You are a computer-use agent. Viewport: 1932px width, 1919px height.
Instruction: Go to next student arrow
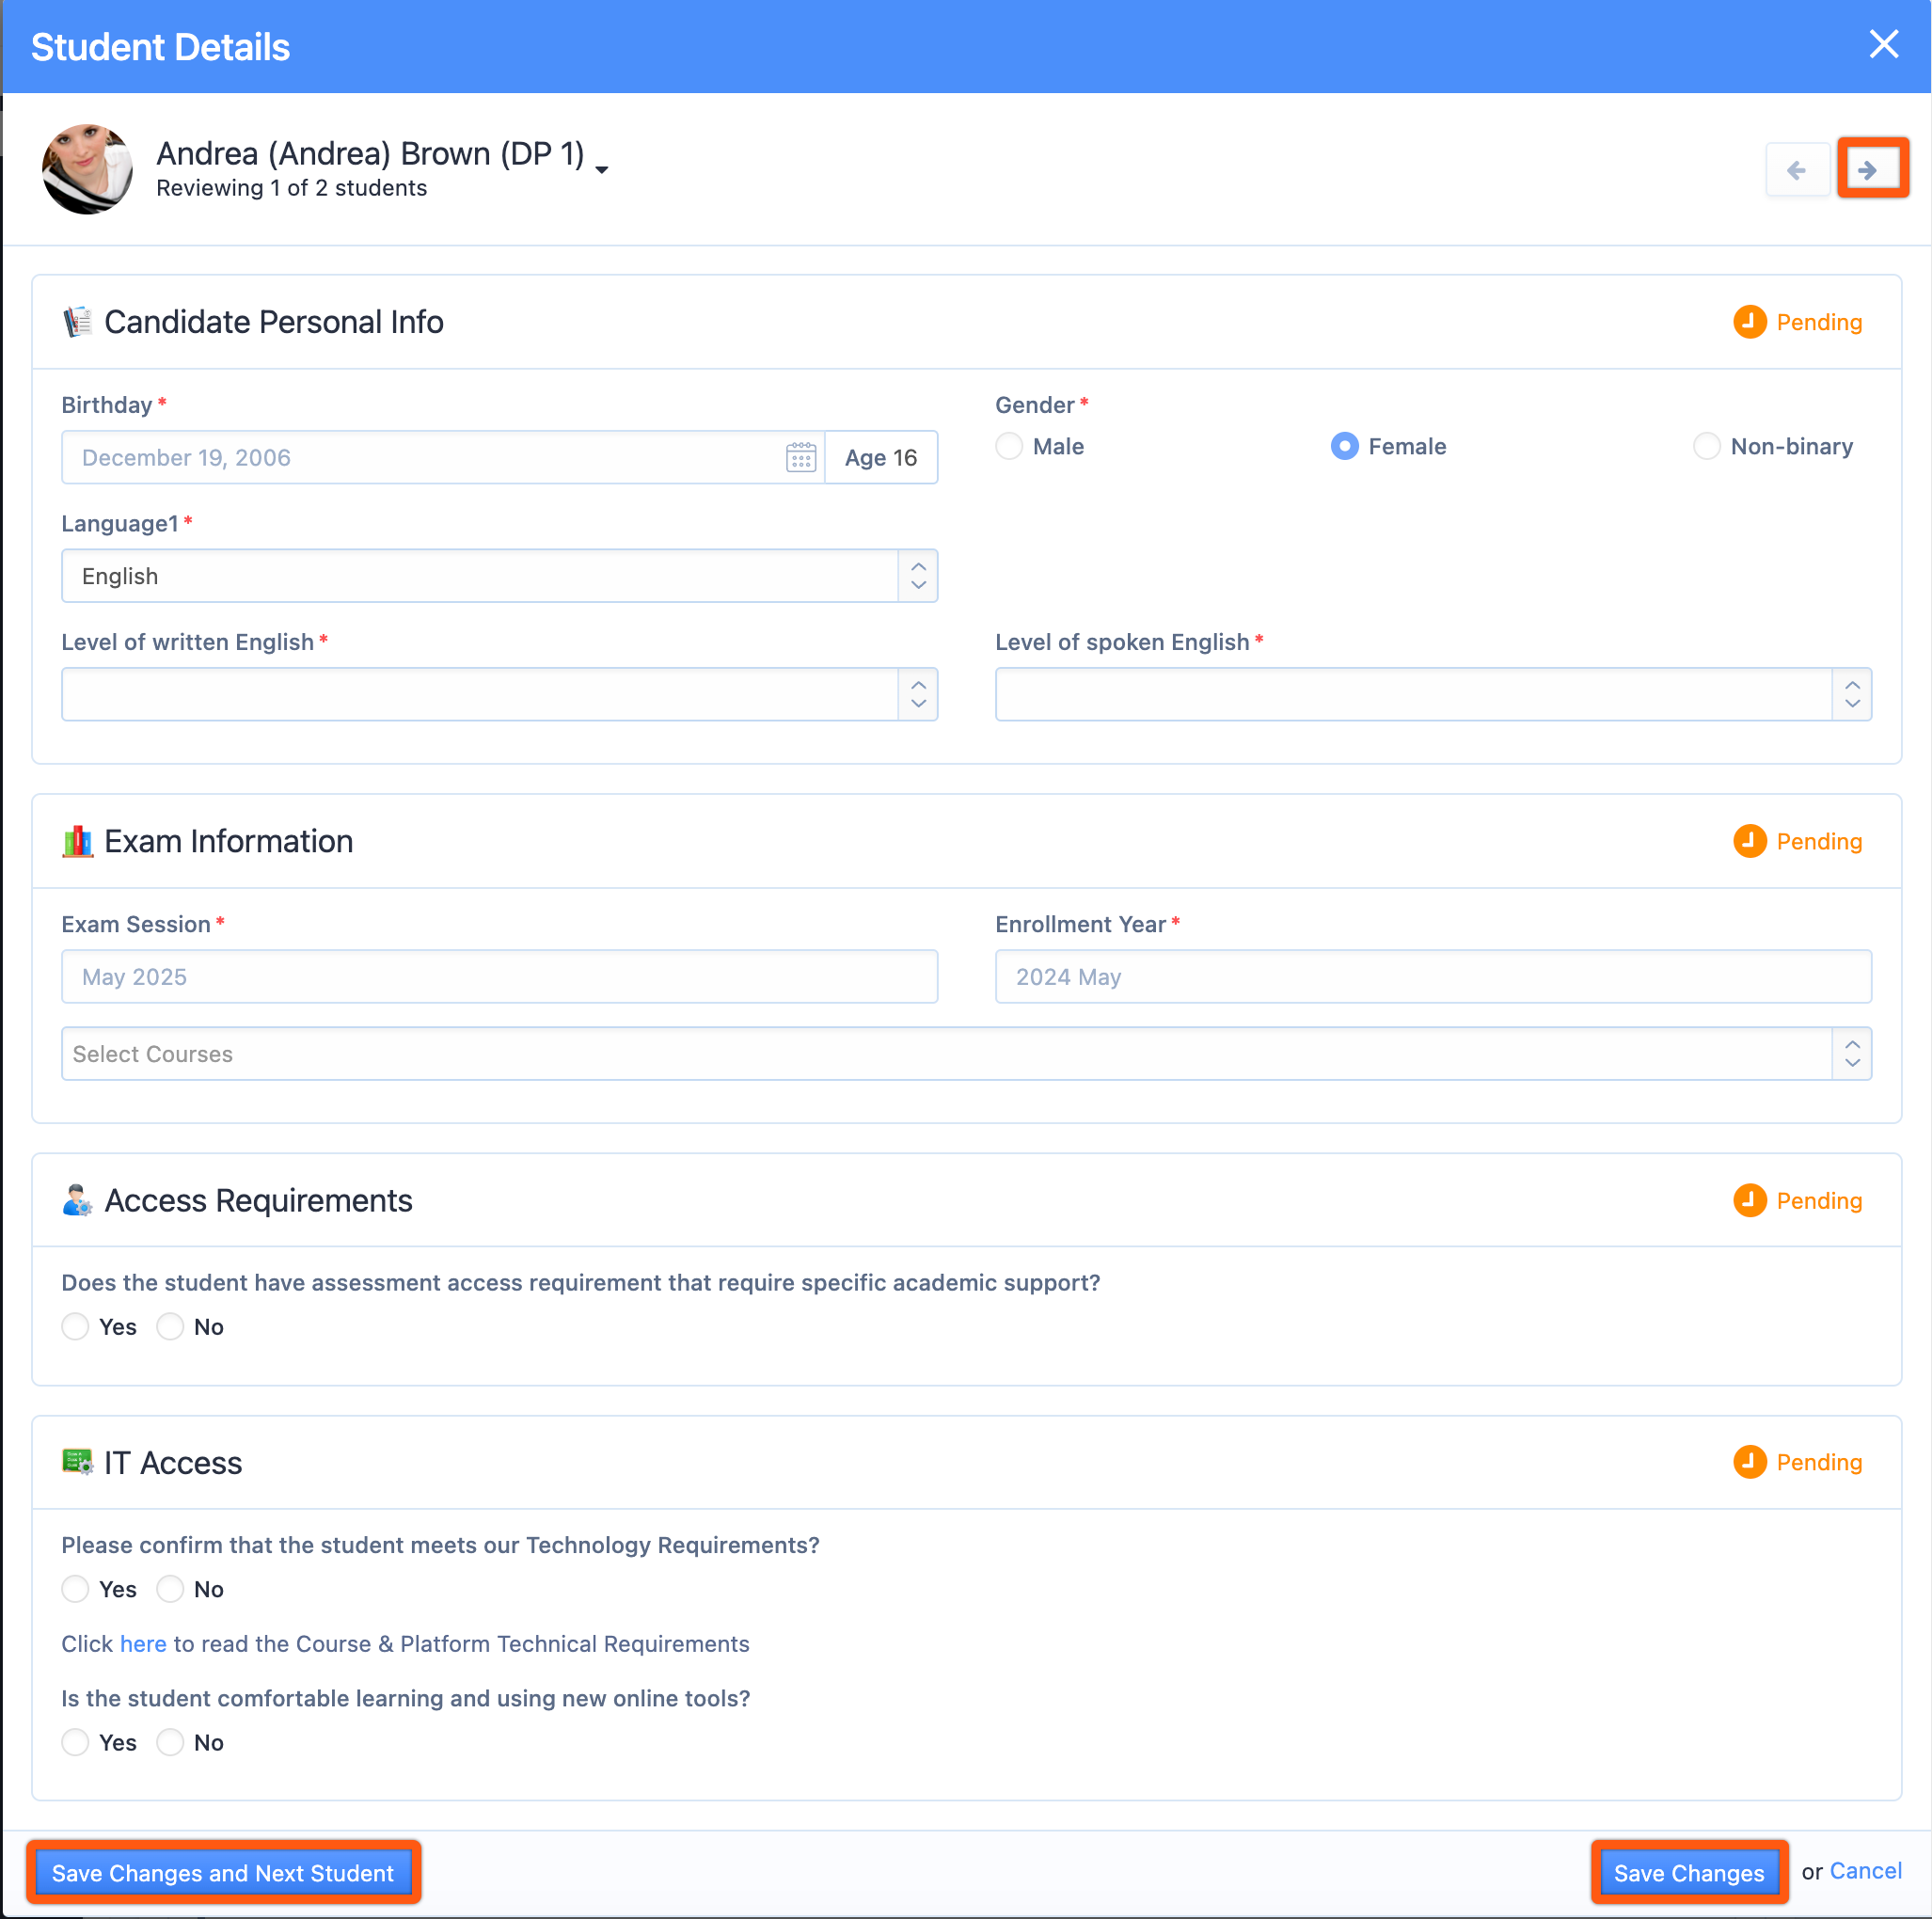(x=1872, y=170)
